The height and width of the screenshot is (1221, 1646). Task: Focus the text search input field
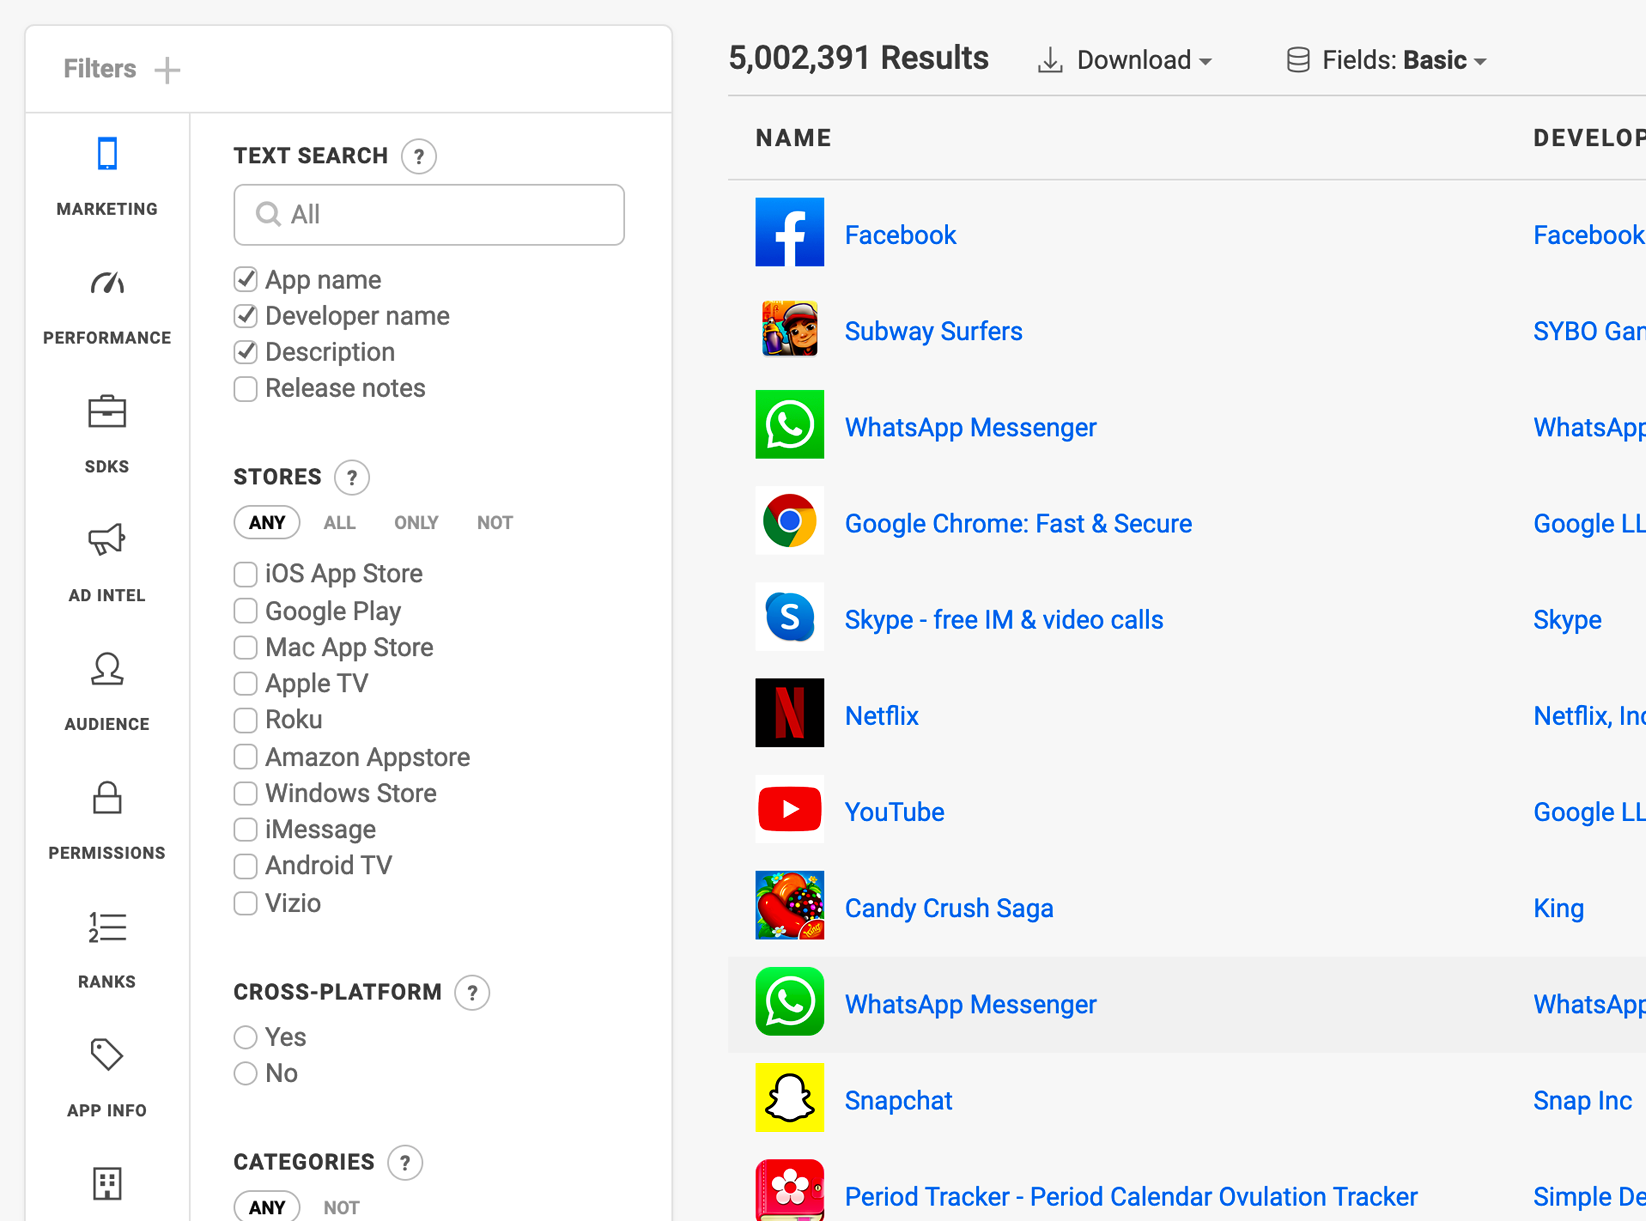(x=429, y=215)
